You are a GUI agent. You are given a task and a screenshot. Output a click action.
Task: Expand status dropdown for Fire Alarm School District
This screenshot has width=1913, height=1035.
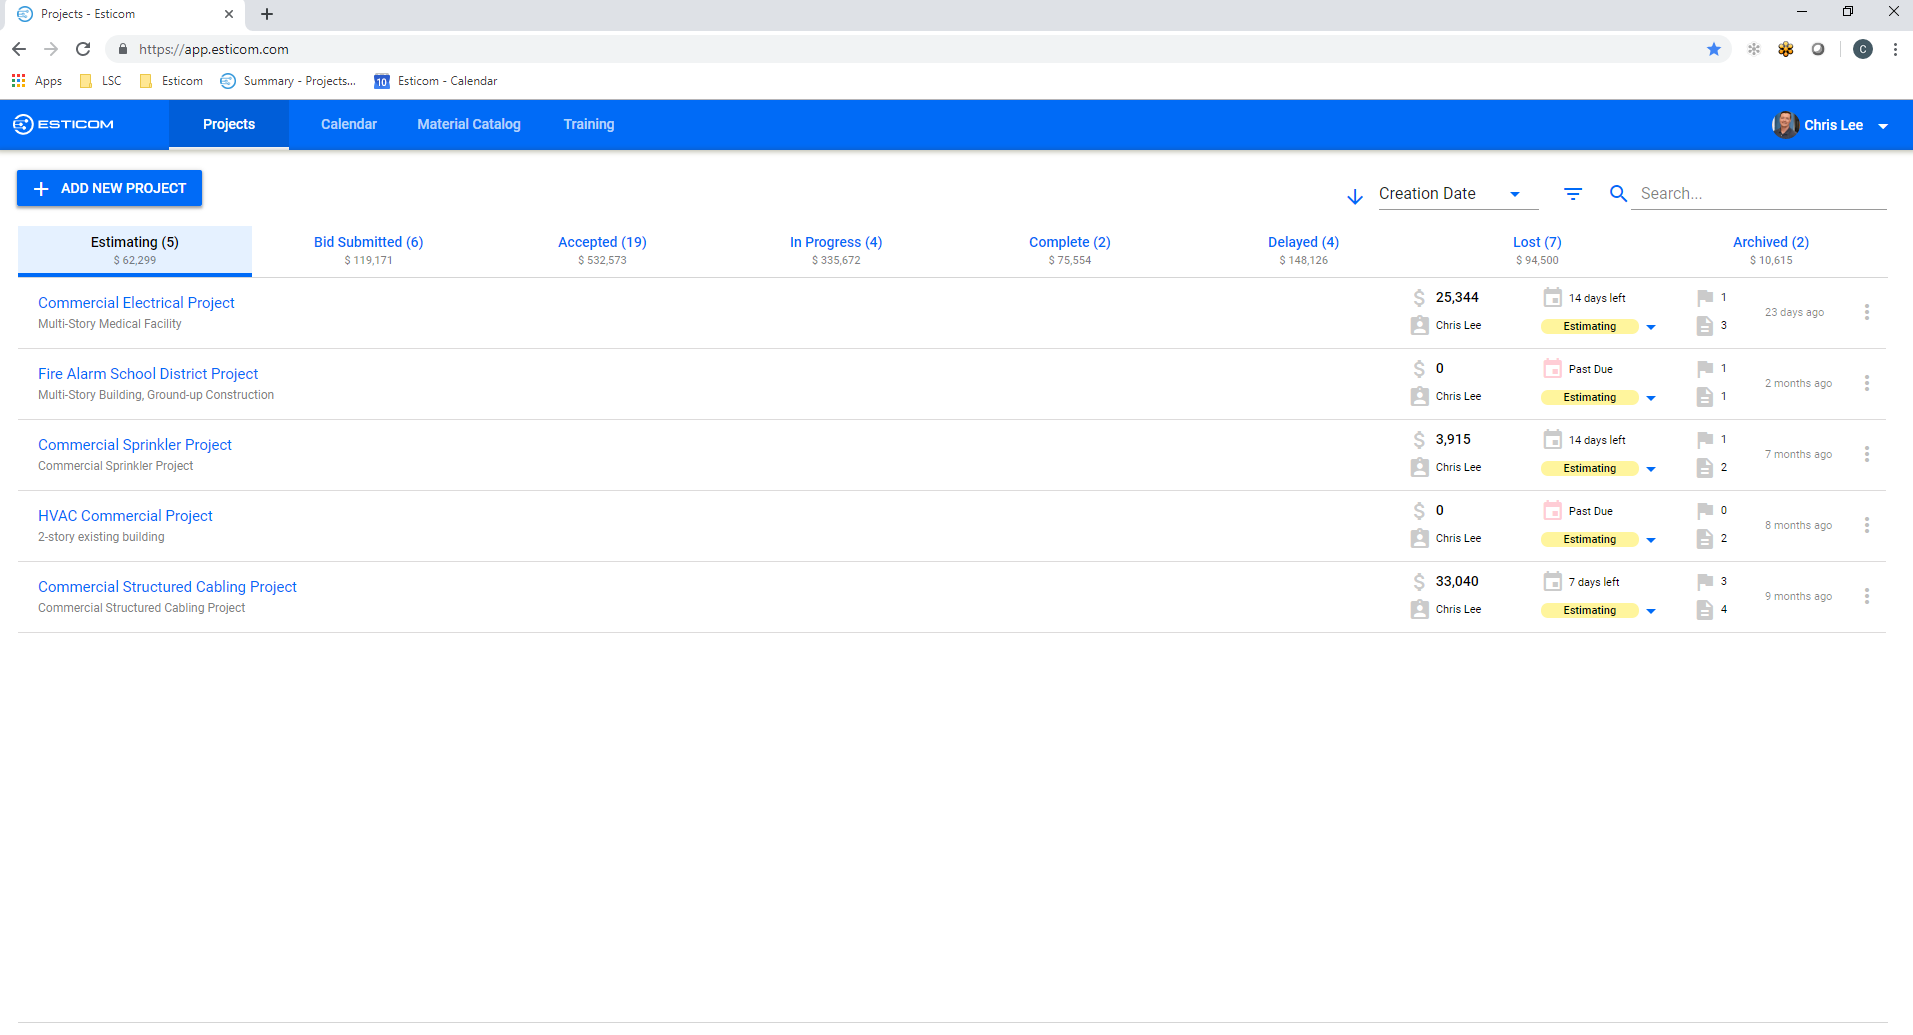pos(1651,398)
